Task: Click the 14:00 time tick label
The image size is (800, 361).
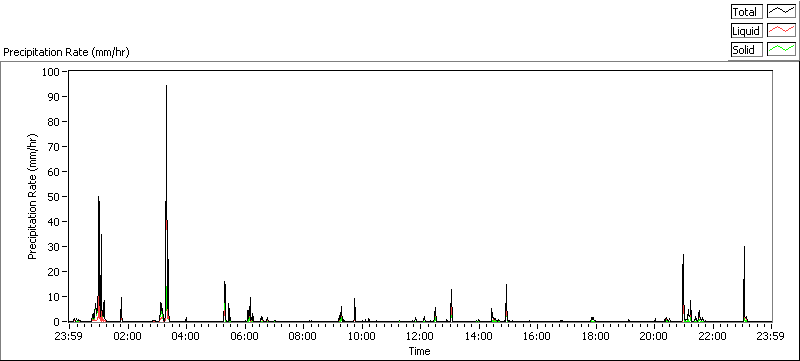Action: 479,336
